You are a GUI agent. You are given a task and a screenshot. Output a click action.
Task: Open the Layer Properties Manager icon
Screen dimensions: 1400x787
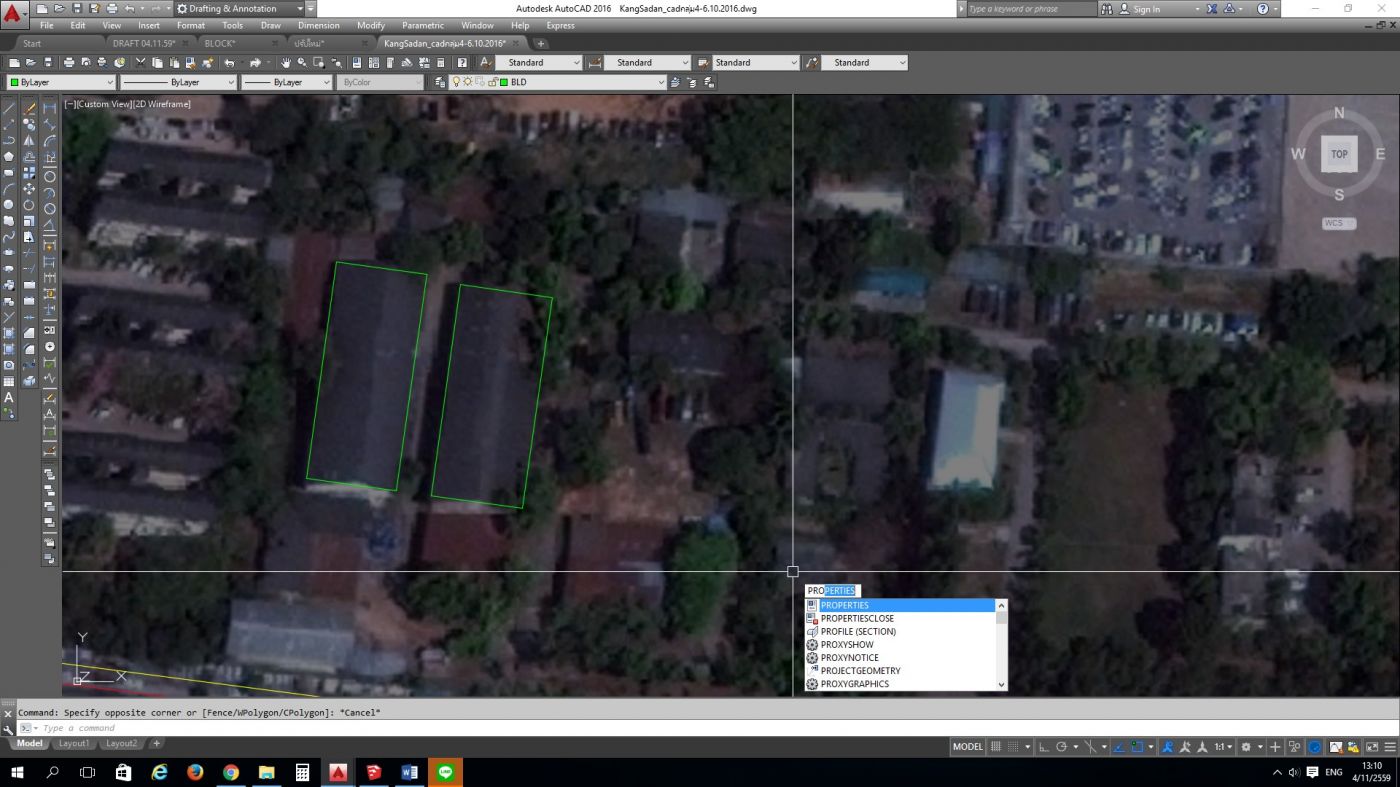(x=441, y=82)
